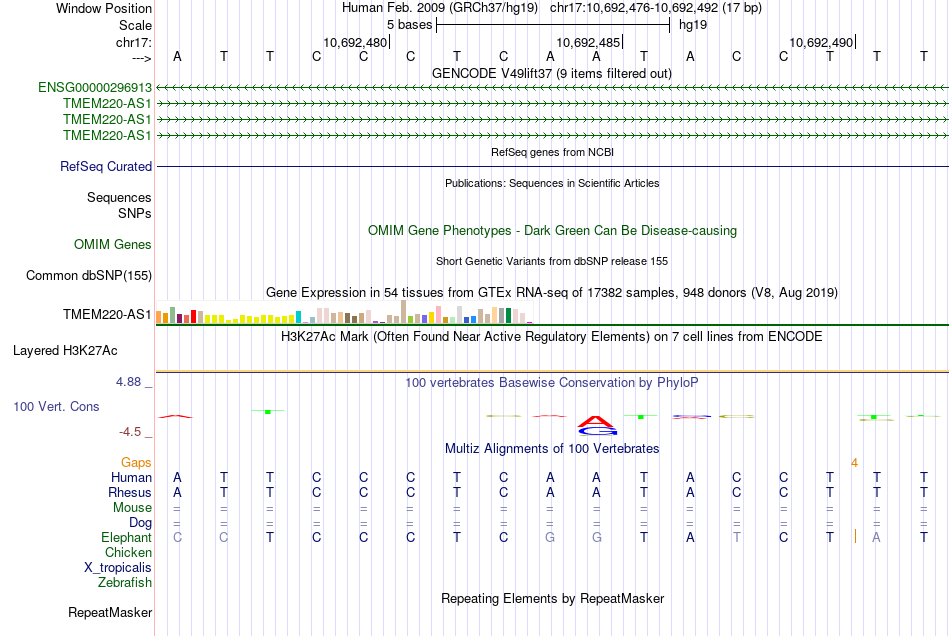
Task: Click the Rhesus alignment row label
Action: (x=130, y=493)
